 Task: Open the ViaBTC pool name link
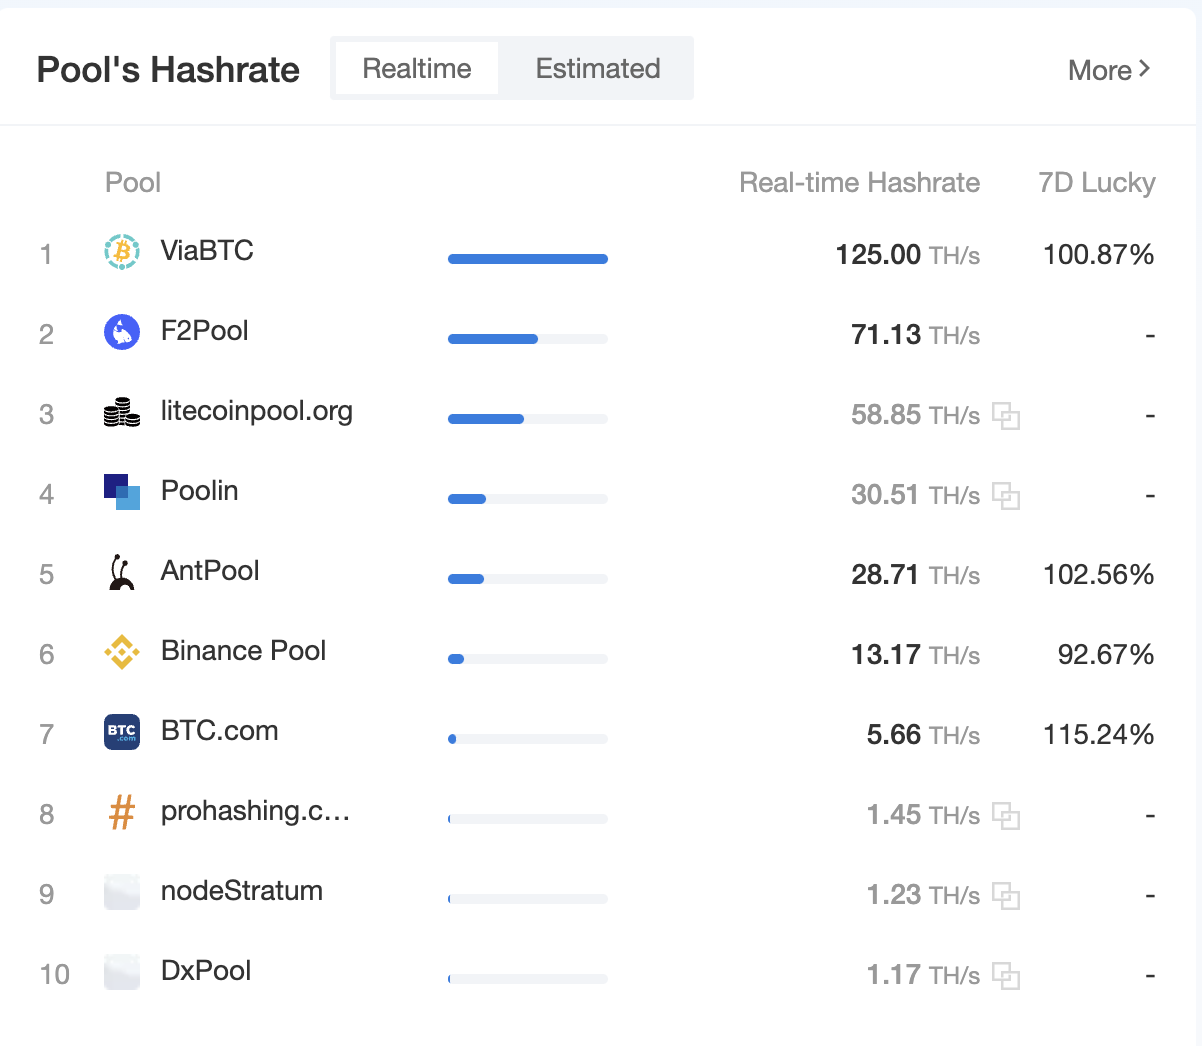207,250
